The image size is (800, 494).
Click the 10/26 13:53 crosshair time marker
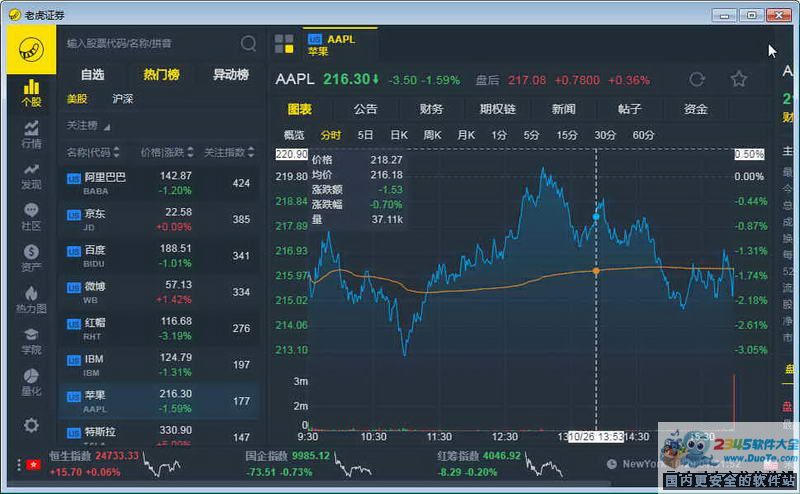(x=595, y=437)
